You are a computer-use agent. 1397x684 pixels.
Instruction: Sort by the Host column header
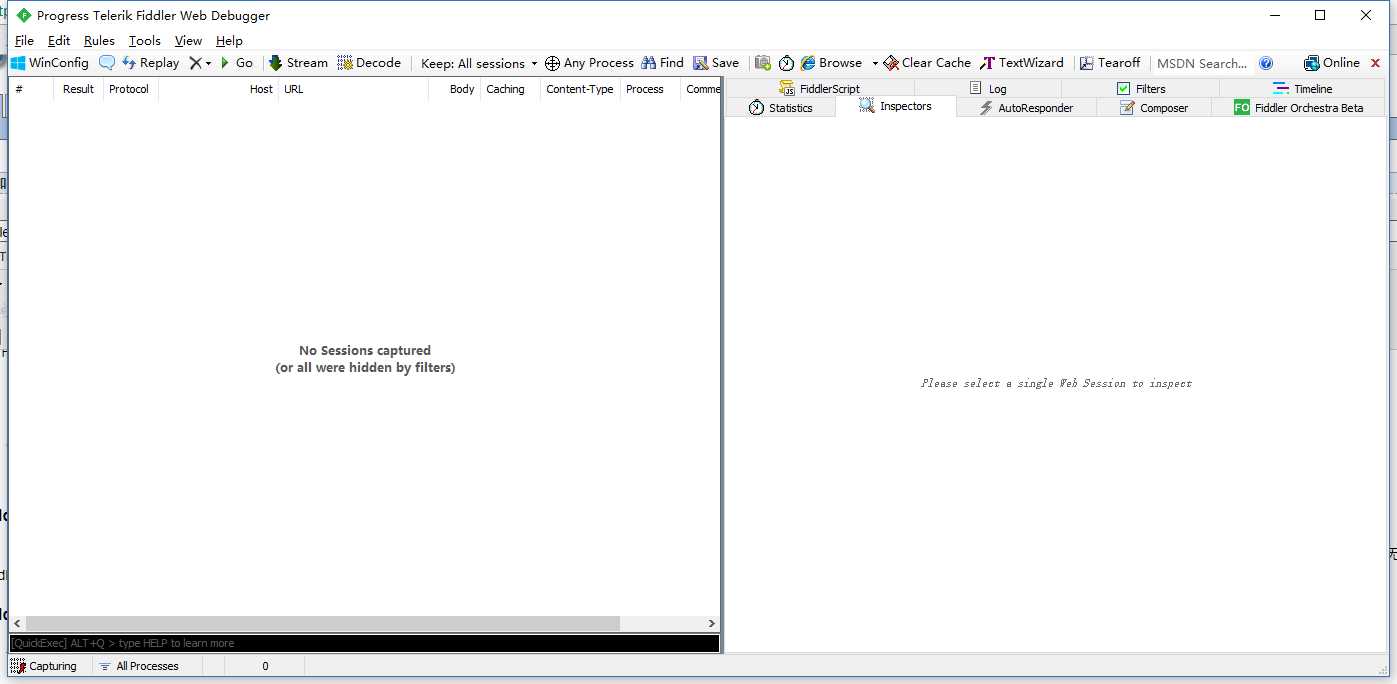218,89
